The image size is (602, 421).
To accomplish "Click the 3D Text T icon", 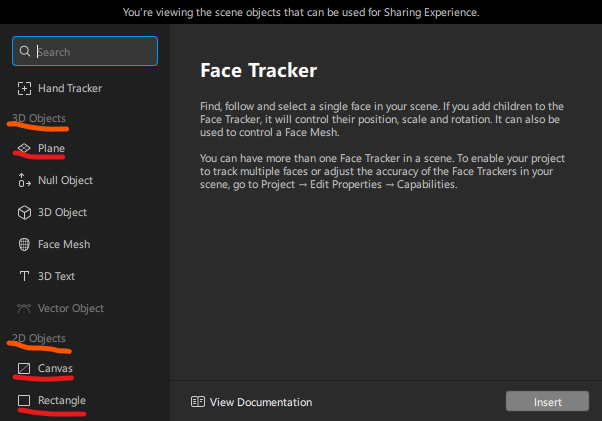I will (24, 276).
